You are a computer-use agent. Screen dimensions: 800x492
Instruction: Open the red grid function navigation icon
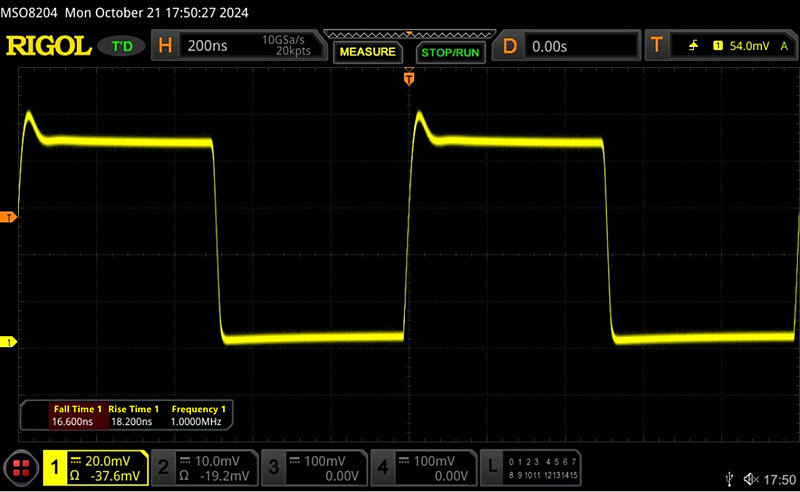click(x=21, y=468)
